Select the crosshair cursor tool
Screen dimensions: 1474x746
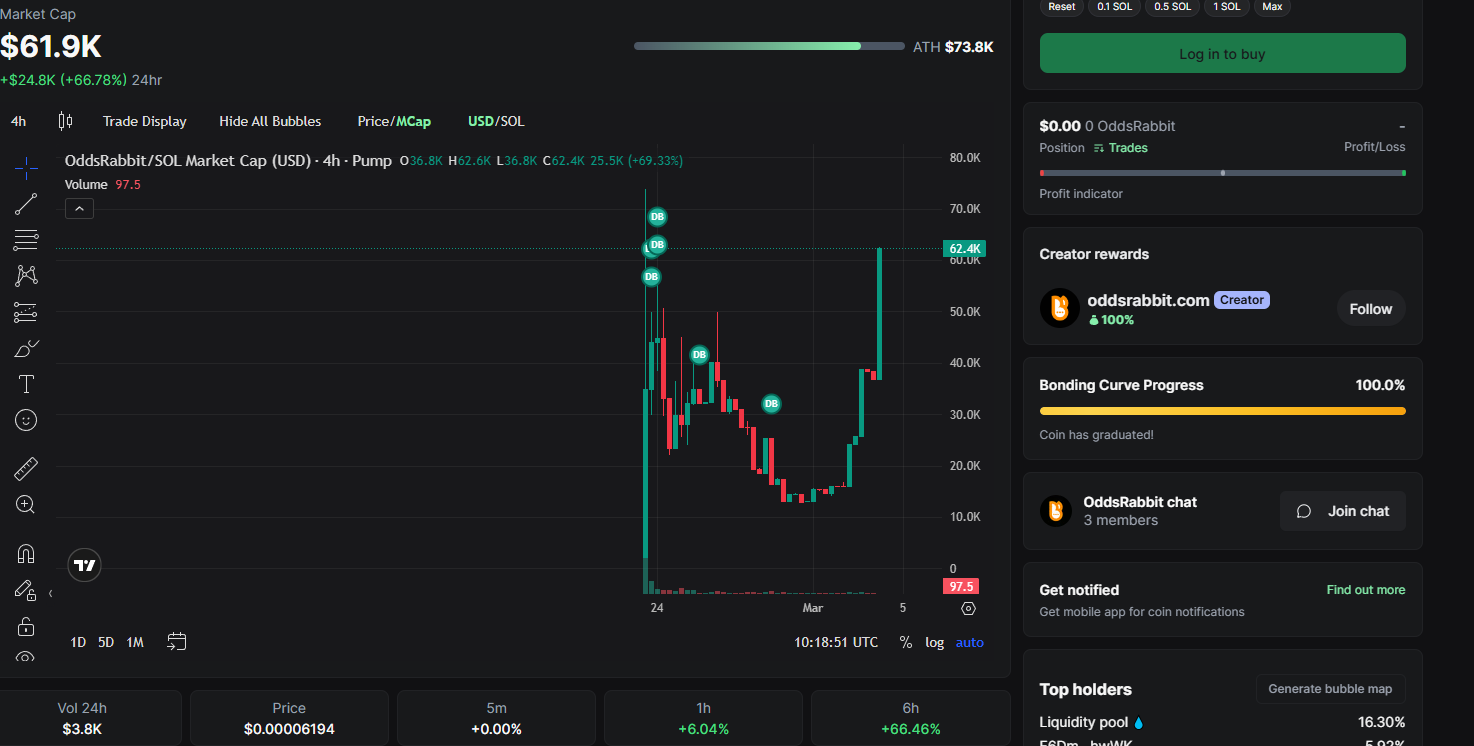coord(26,168)
